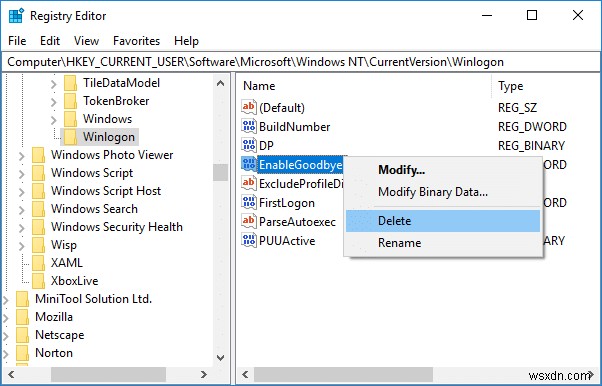Click the string icon beside ParseAutoexec
Screen dimensions: 602x386
coord(249,222)
